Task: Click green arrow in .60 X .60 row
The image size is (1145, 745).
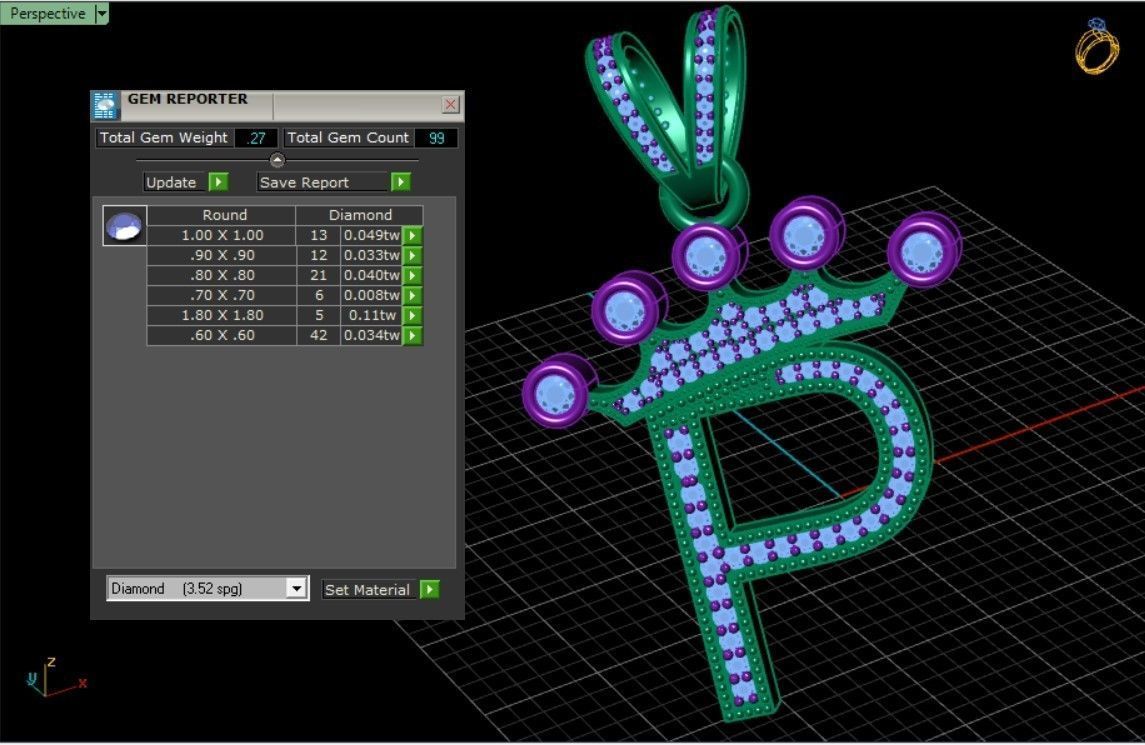Action: pos(413,335)
